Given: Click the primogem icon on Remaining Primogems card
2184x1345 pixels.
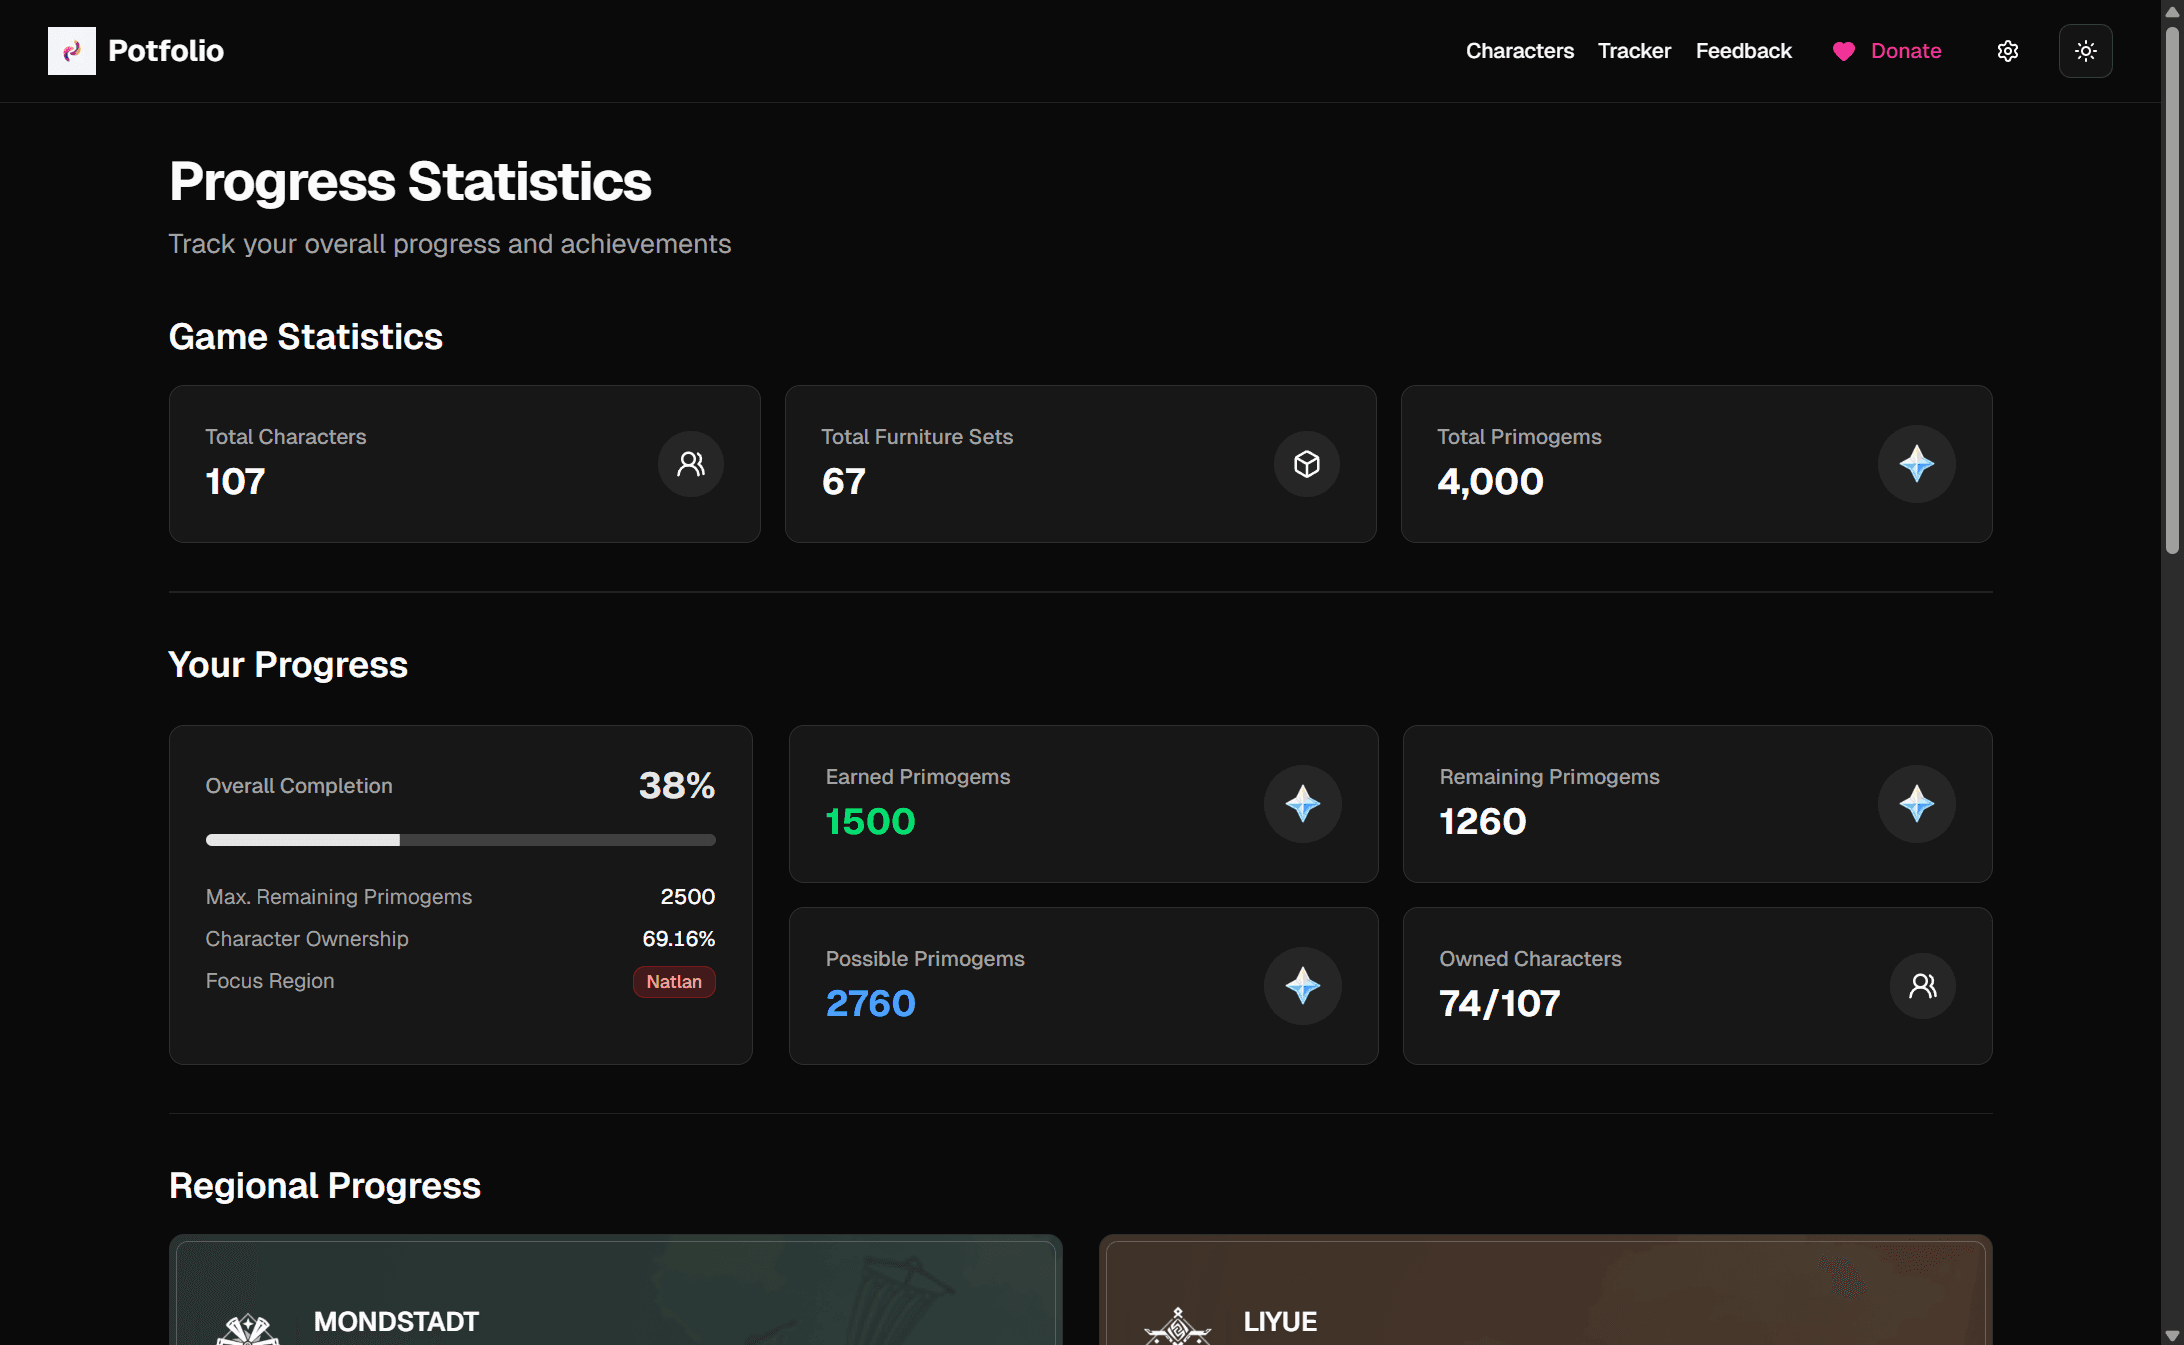Looking at the screenshot, I should click(1916, 804).
